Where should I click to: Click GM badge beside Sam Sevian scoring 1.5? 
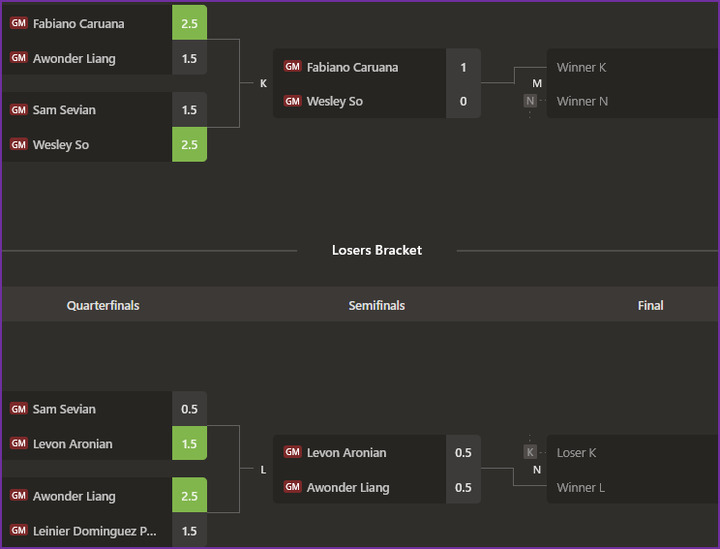(18, 110)
